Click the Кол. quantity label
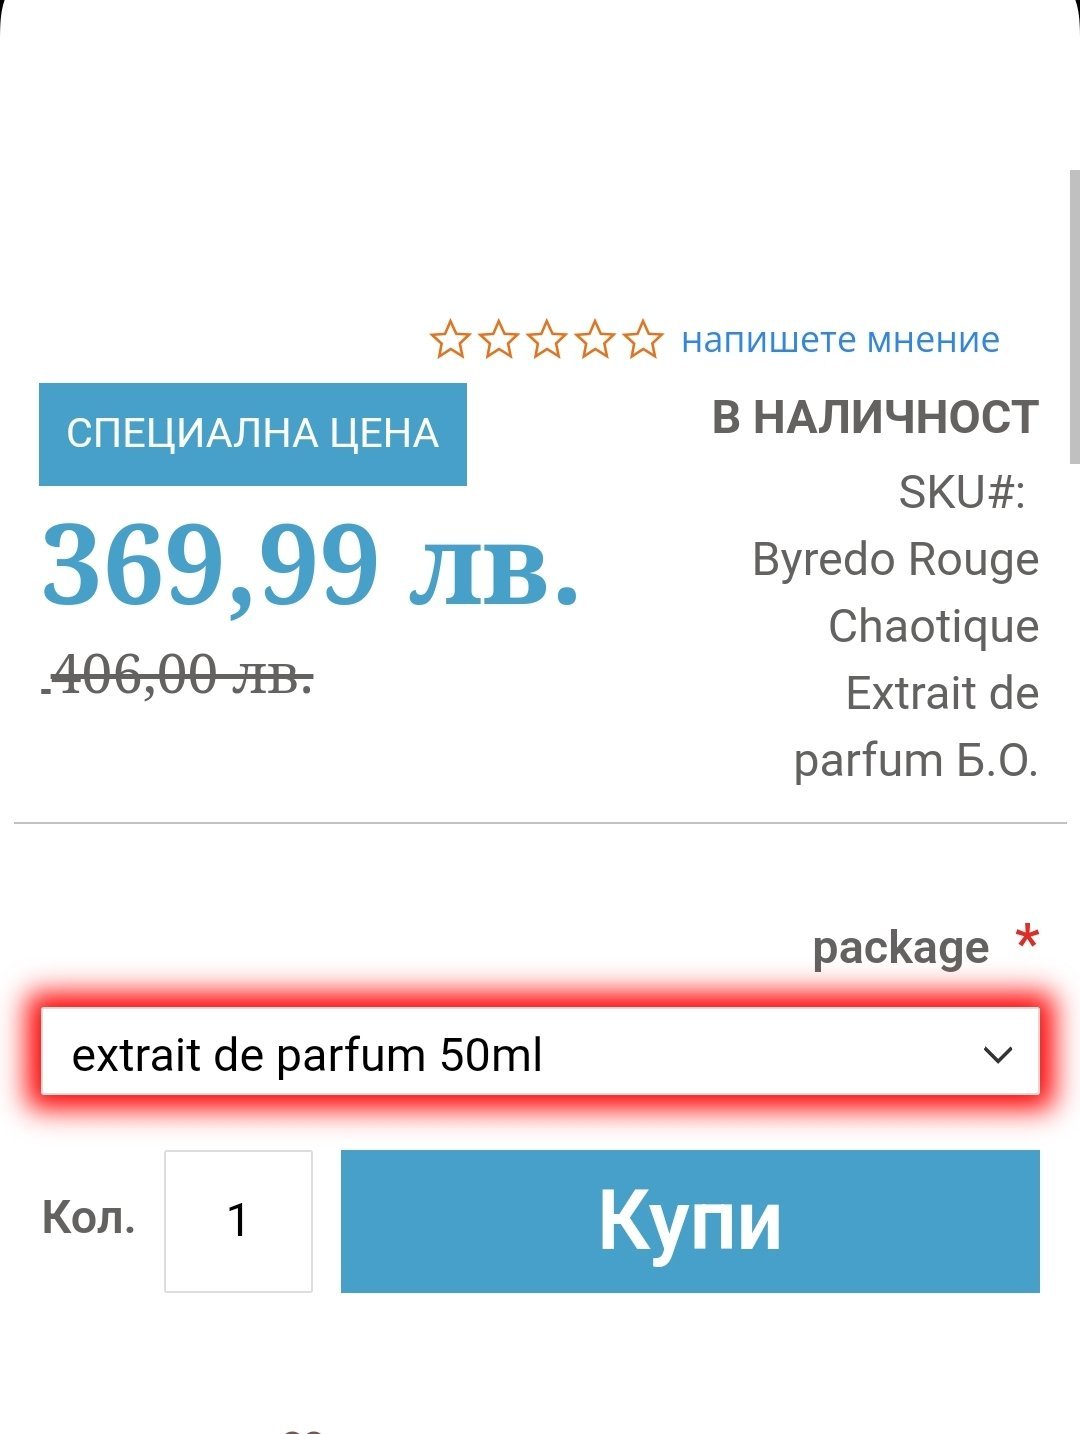Screen dimensions: 1080x1434 [88, 1218]
